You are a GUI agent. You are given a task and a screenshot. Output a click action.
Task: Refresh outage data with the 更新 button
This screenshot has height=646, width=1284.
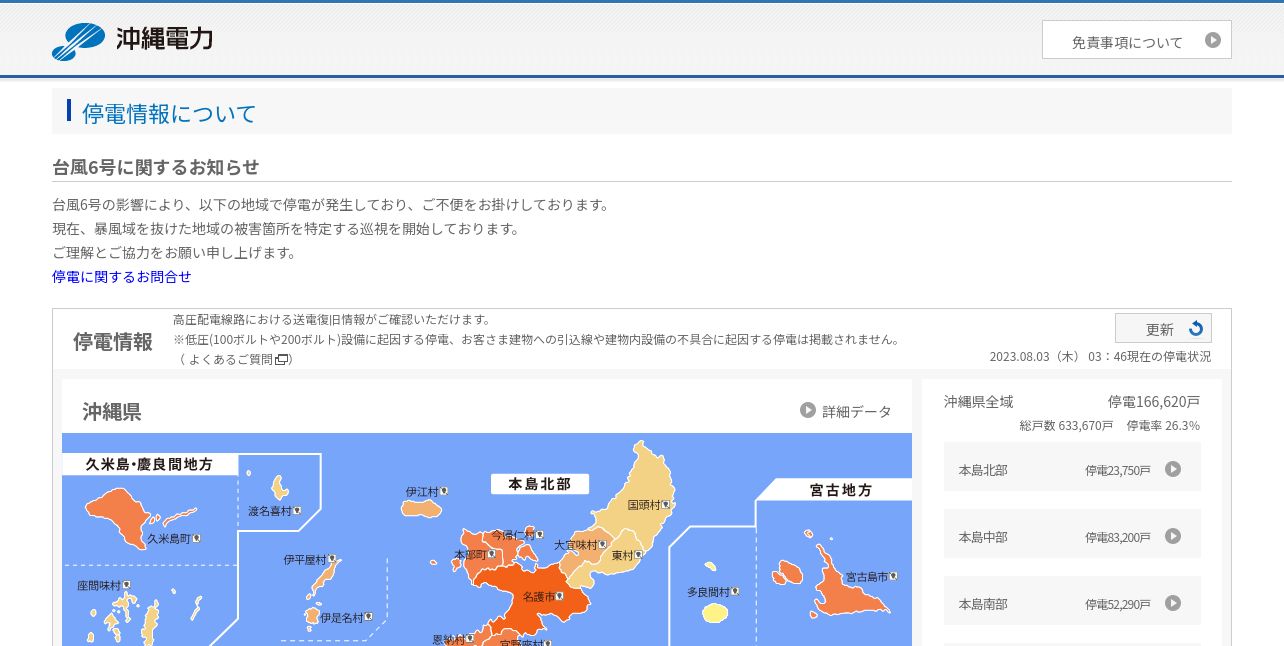(x=1163, y=328)
